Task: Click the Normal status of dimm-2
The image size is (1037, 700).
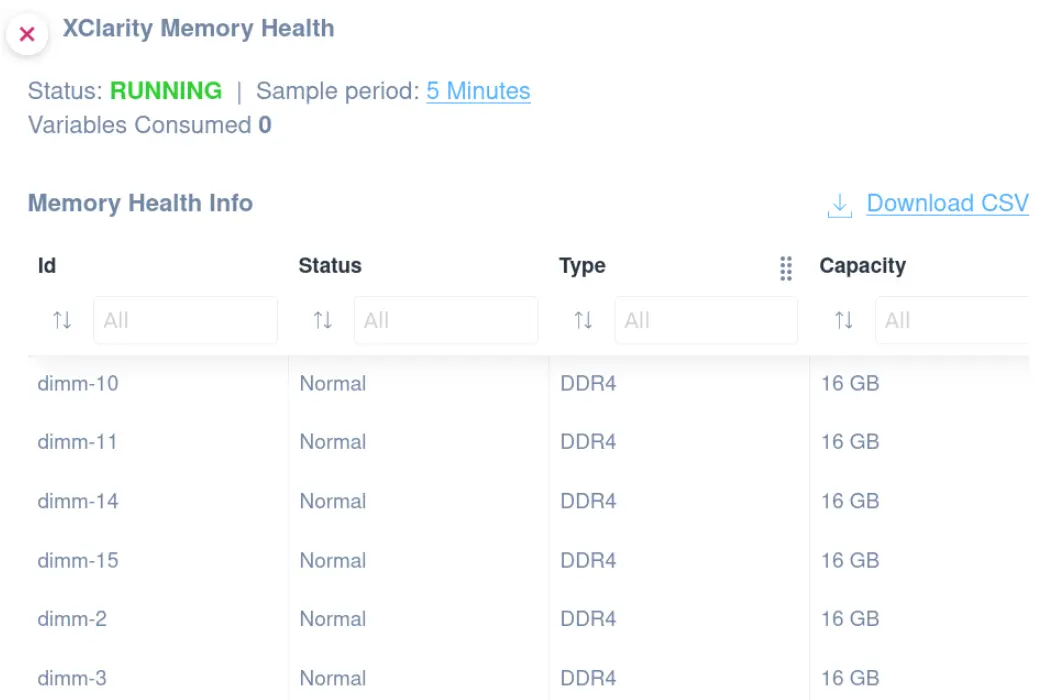Action: point(333,619)
